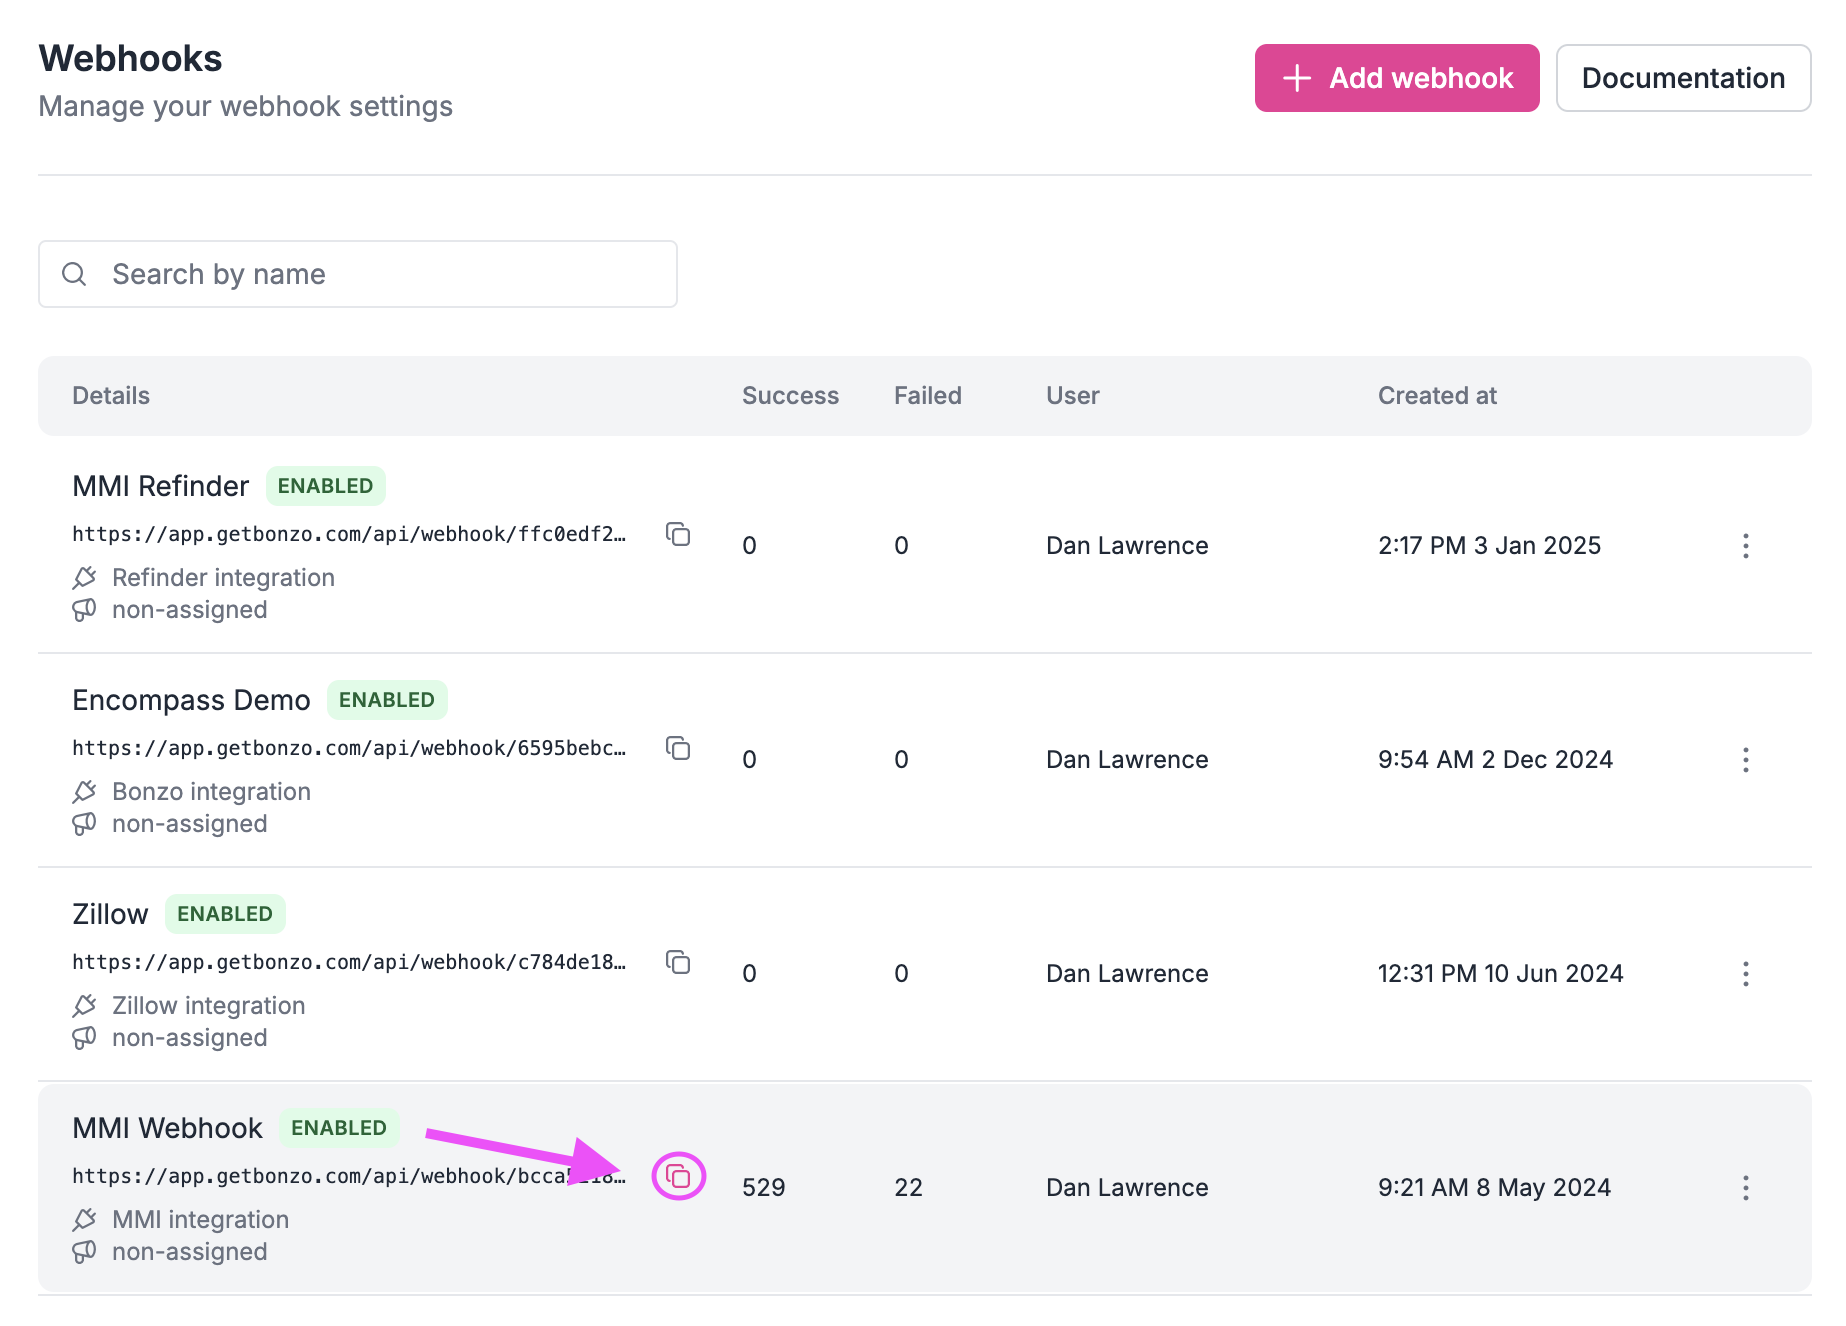Toggle the ENABLED badge on Zillow
The width and height of the screenshot is (1846, 1326).
pos(225,913)
